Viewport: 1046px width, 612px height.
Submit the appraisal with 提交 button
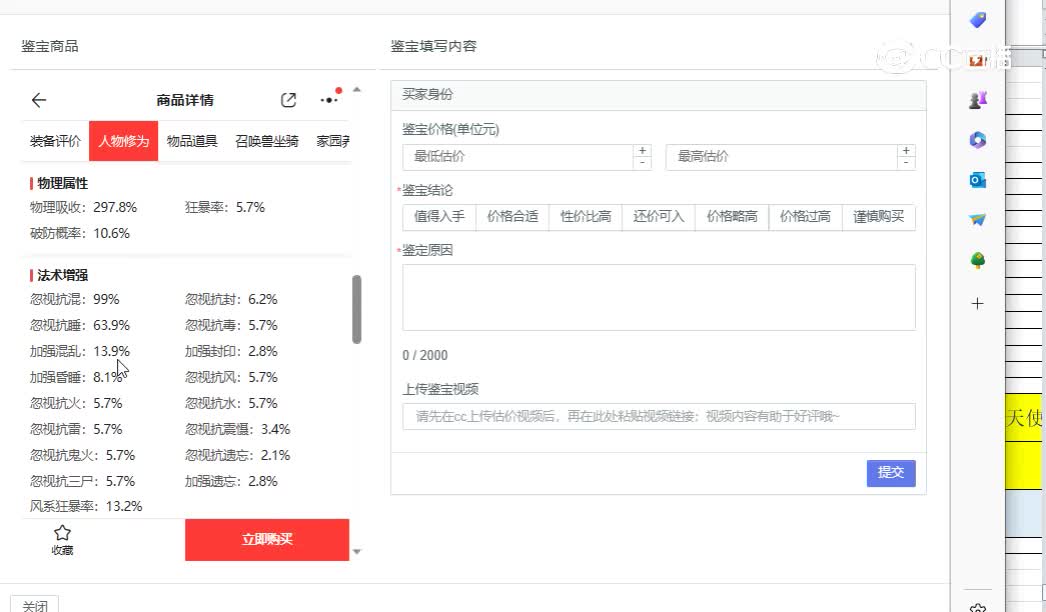[890, 473]
